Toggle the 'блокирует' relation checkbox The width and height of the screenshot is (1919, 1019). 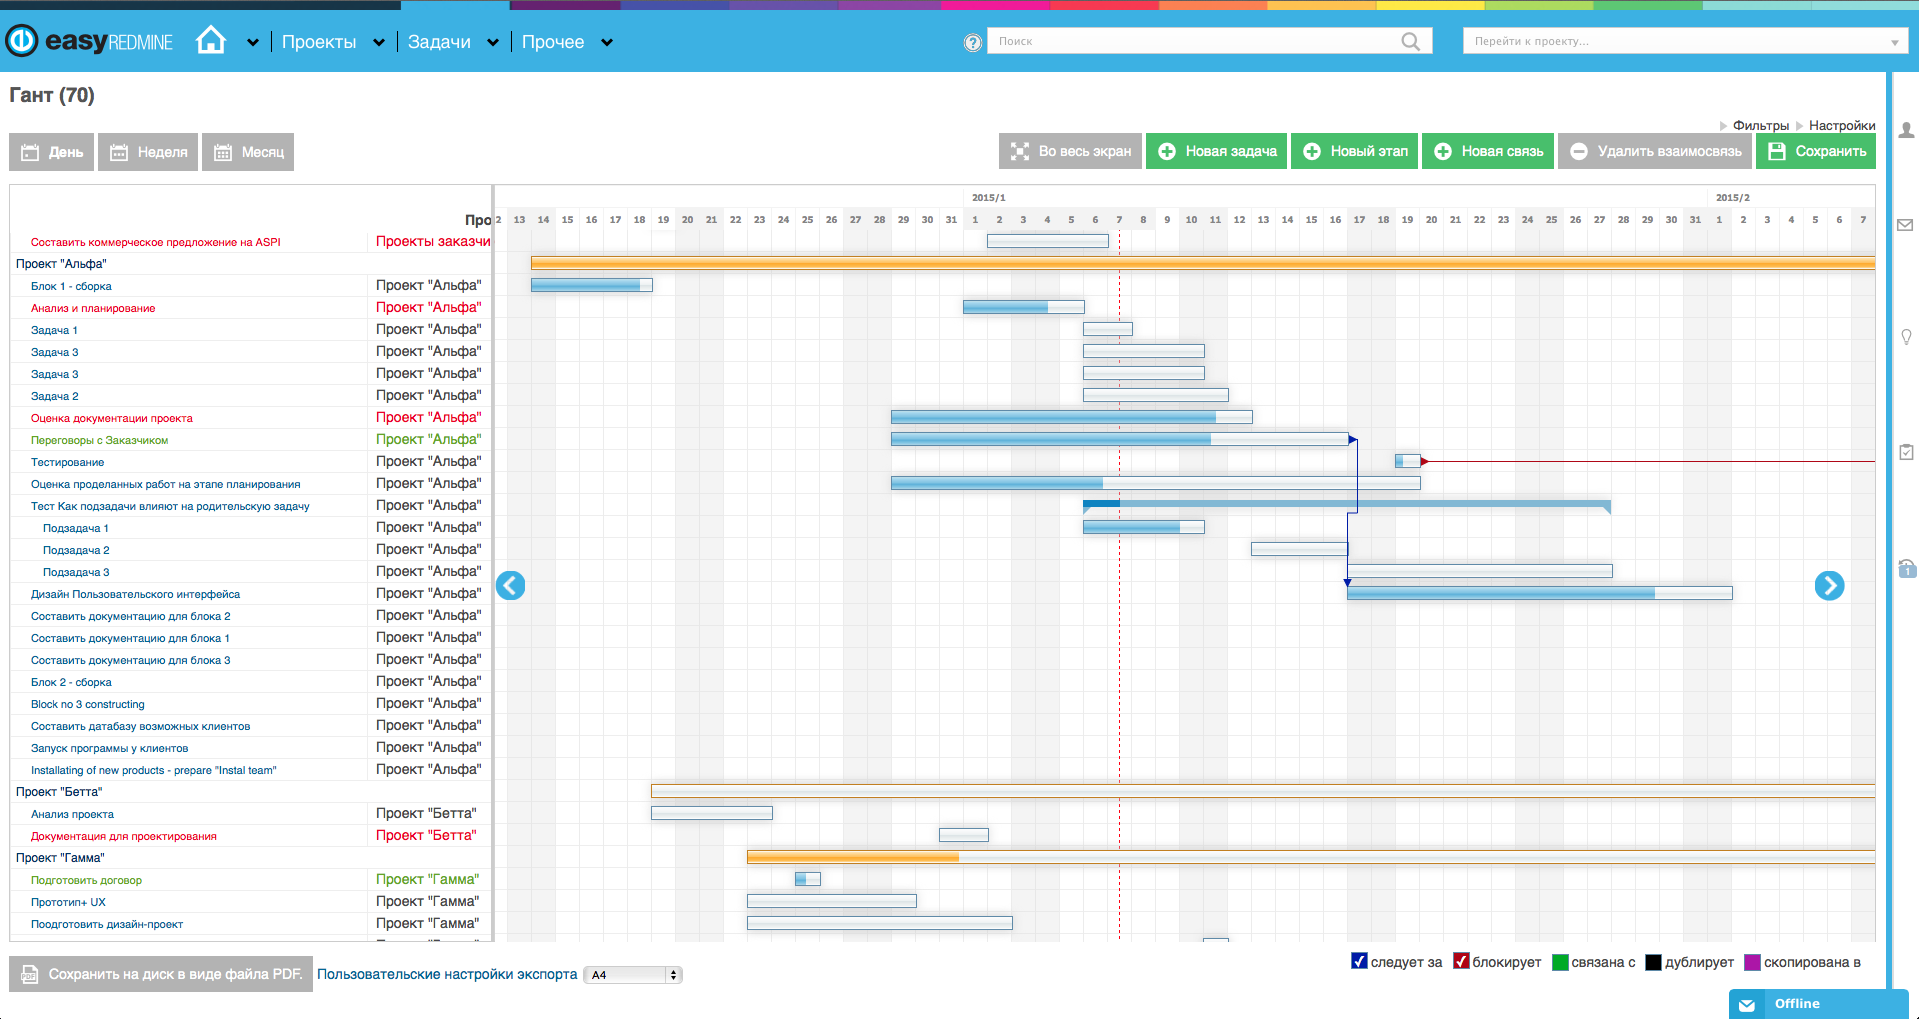pos(1461,961)
